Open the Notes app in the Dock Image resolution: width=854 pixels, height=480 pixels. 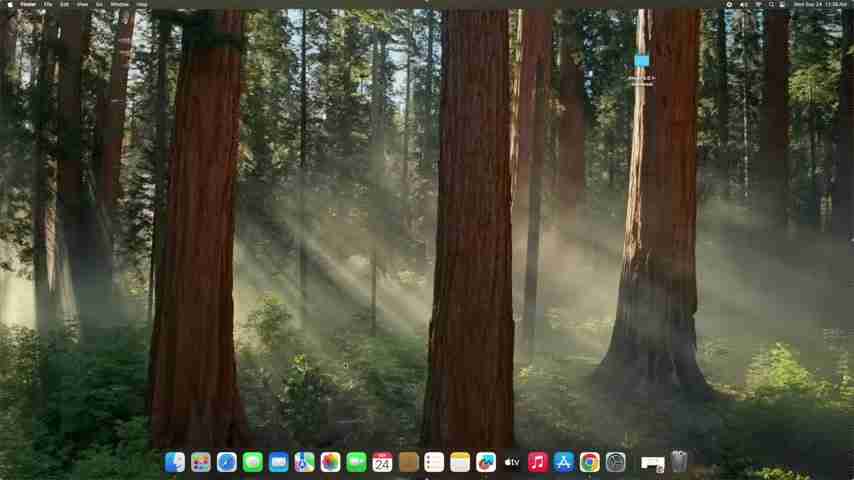coord(460,462)
